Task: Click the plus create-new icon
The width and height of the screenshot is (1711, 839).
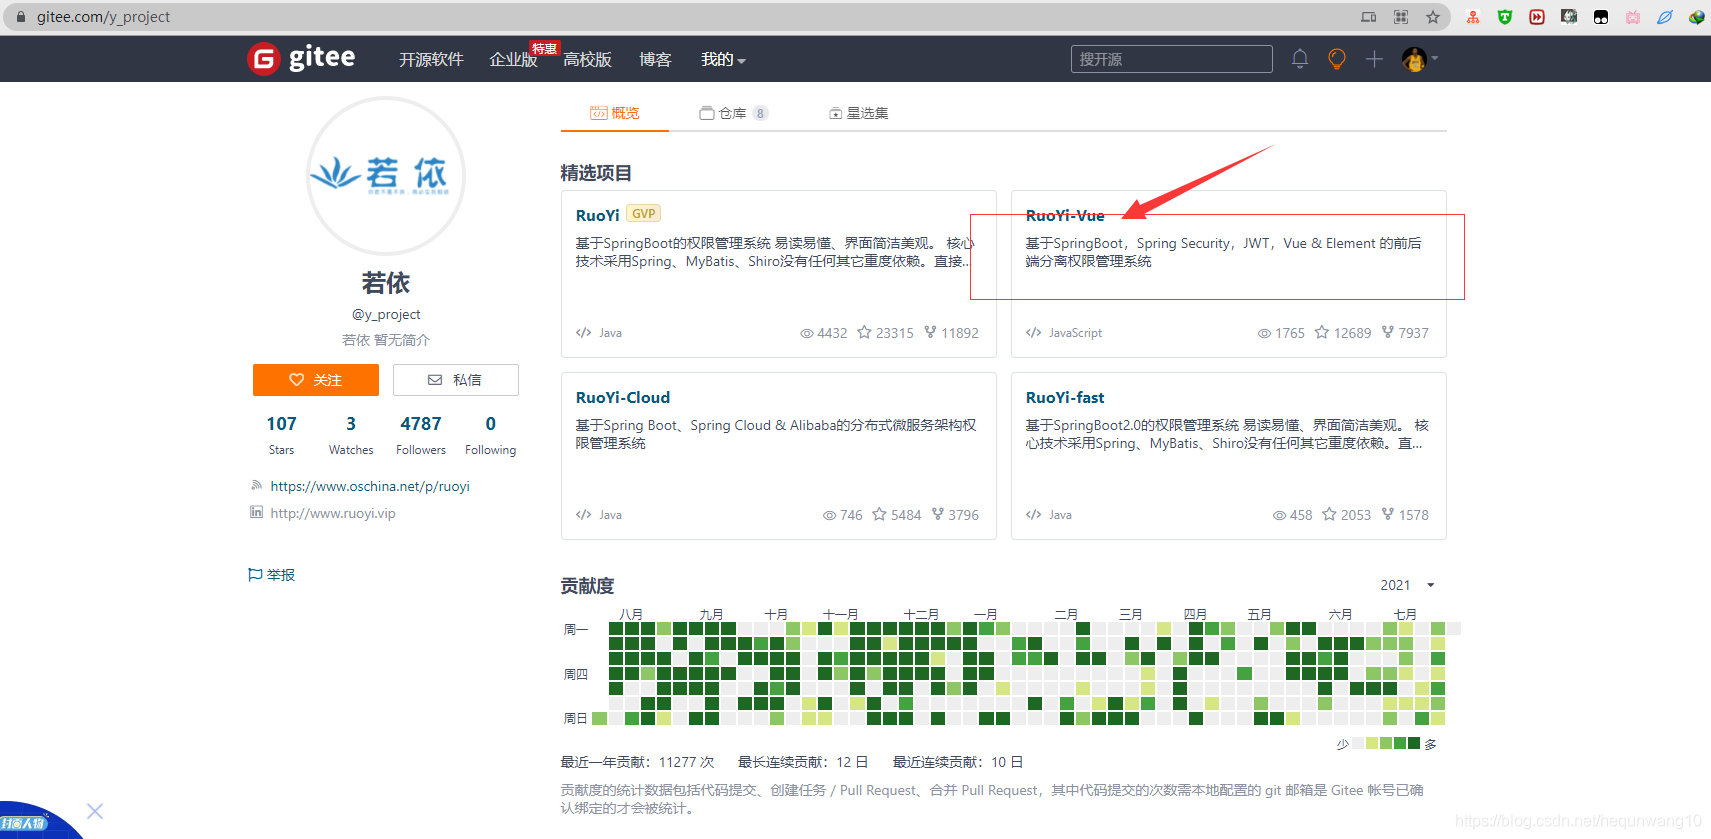Action: [x=1374, y=59]
